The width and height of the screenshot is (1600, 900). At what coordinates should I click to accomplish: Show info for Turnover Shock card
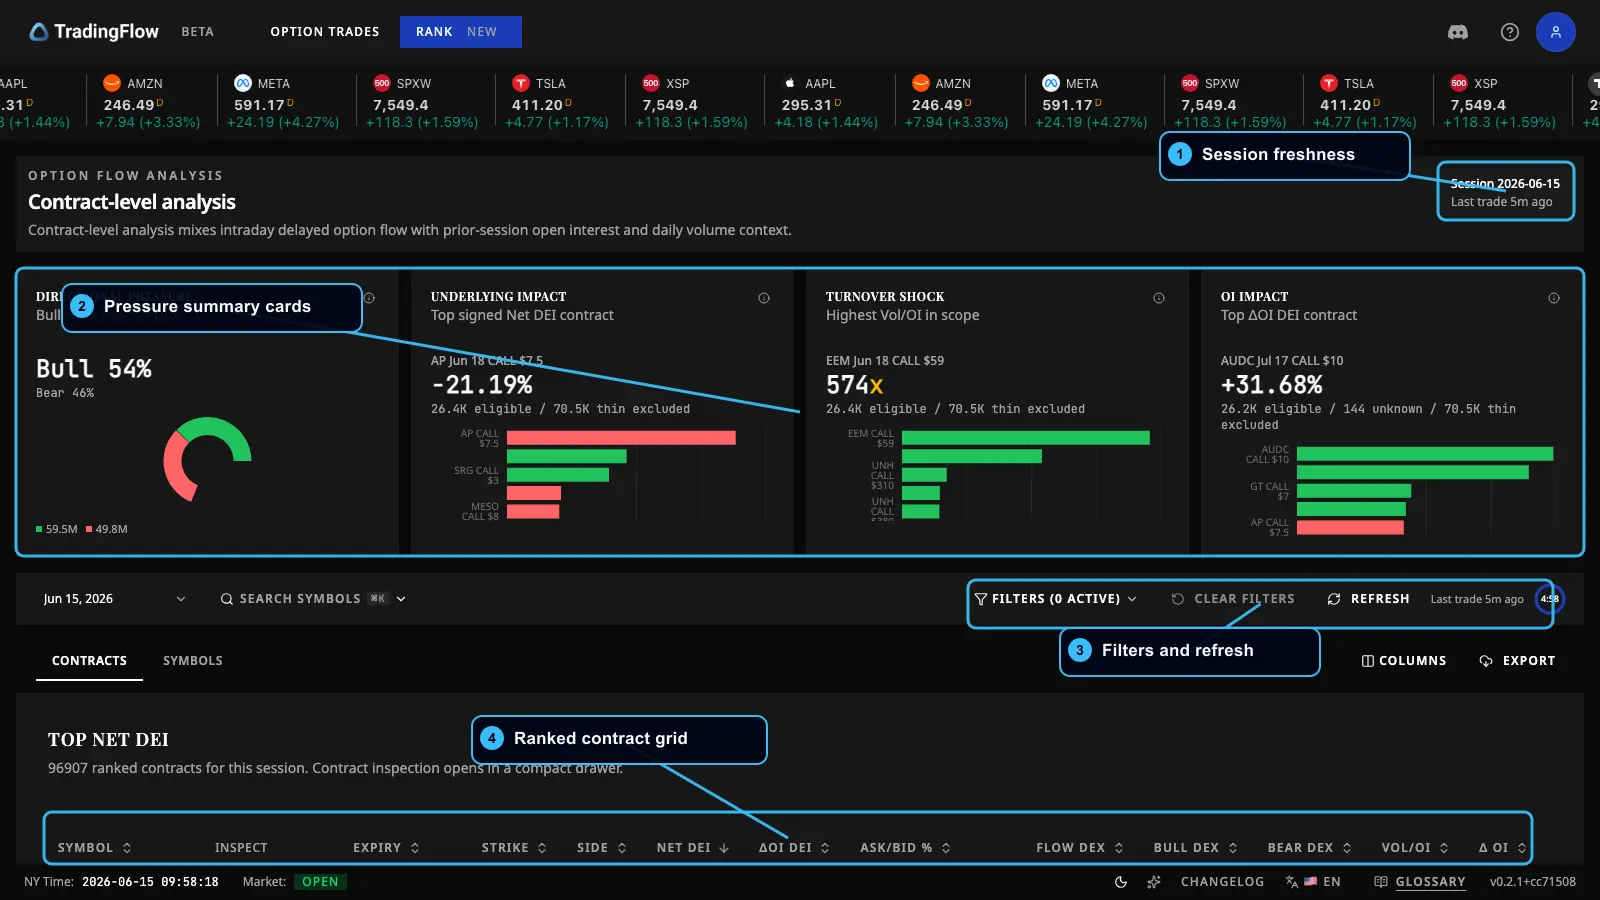point(1159,298)
